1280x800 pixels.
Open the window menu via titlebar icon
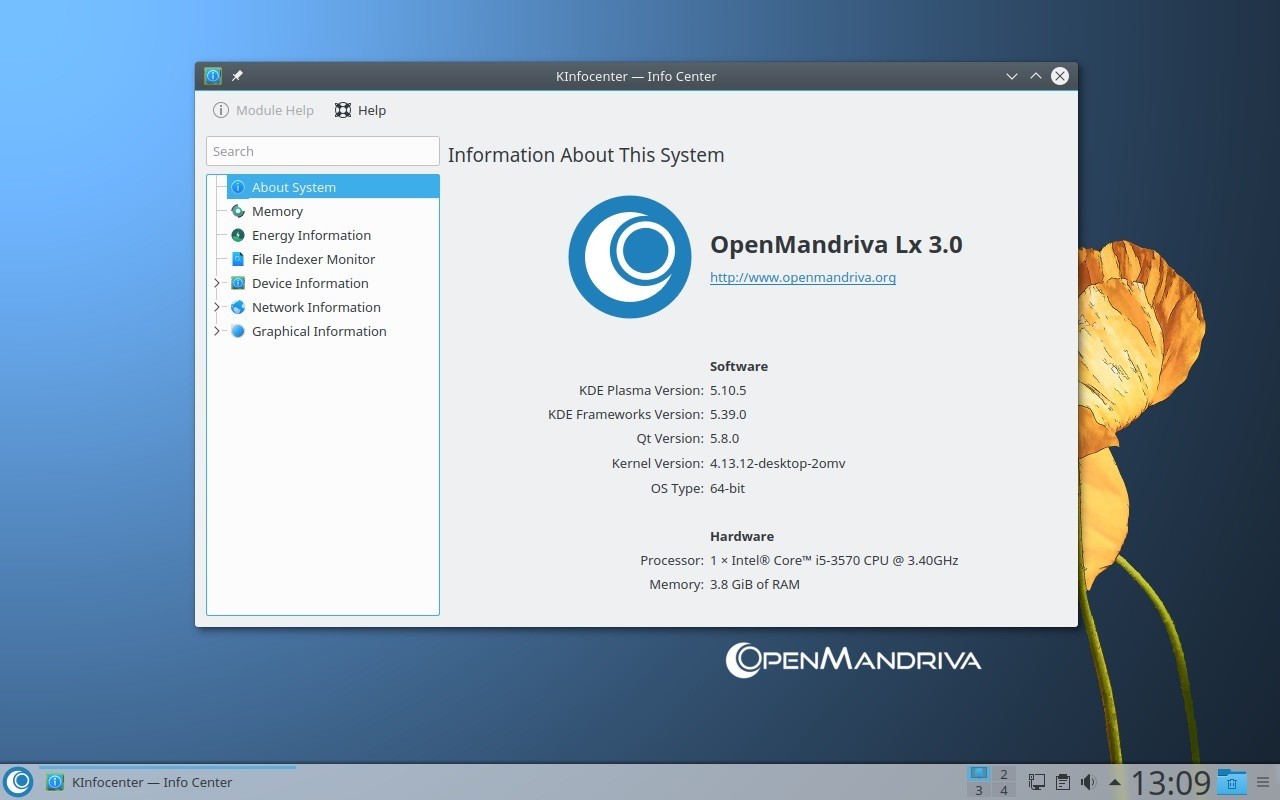213,75
